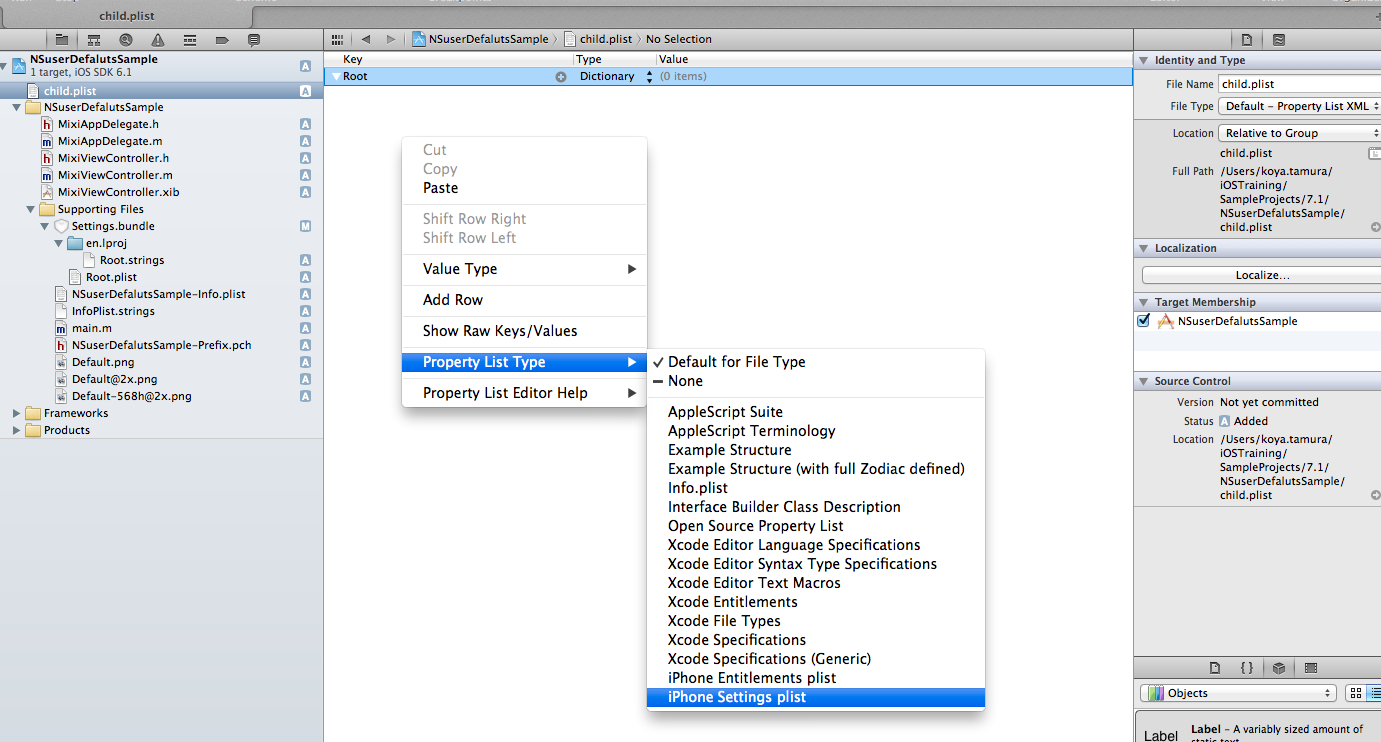Choose iPhone Entitlements plist type
The image size is (1381, 742).
(x=816, y=678)
